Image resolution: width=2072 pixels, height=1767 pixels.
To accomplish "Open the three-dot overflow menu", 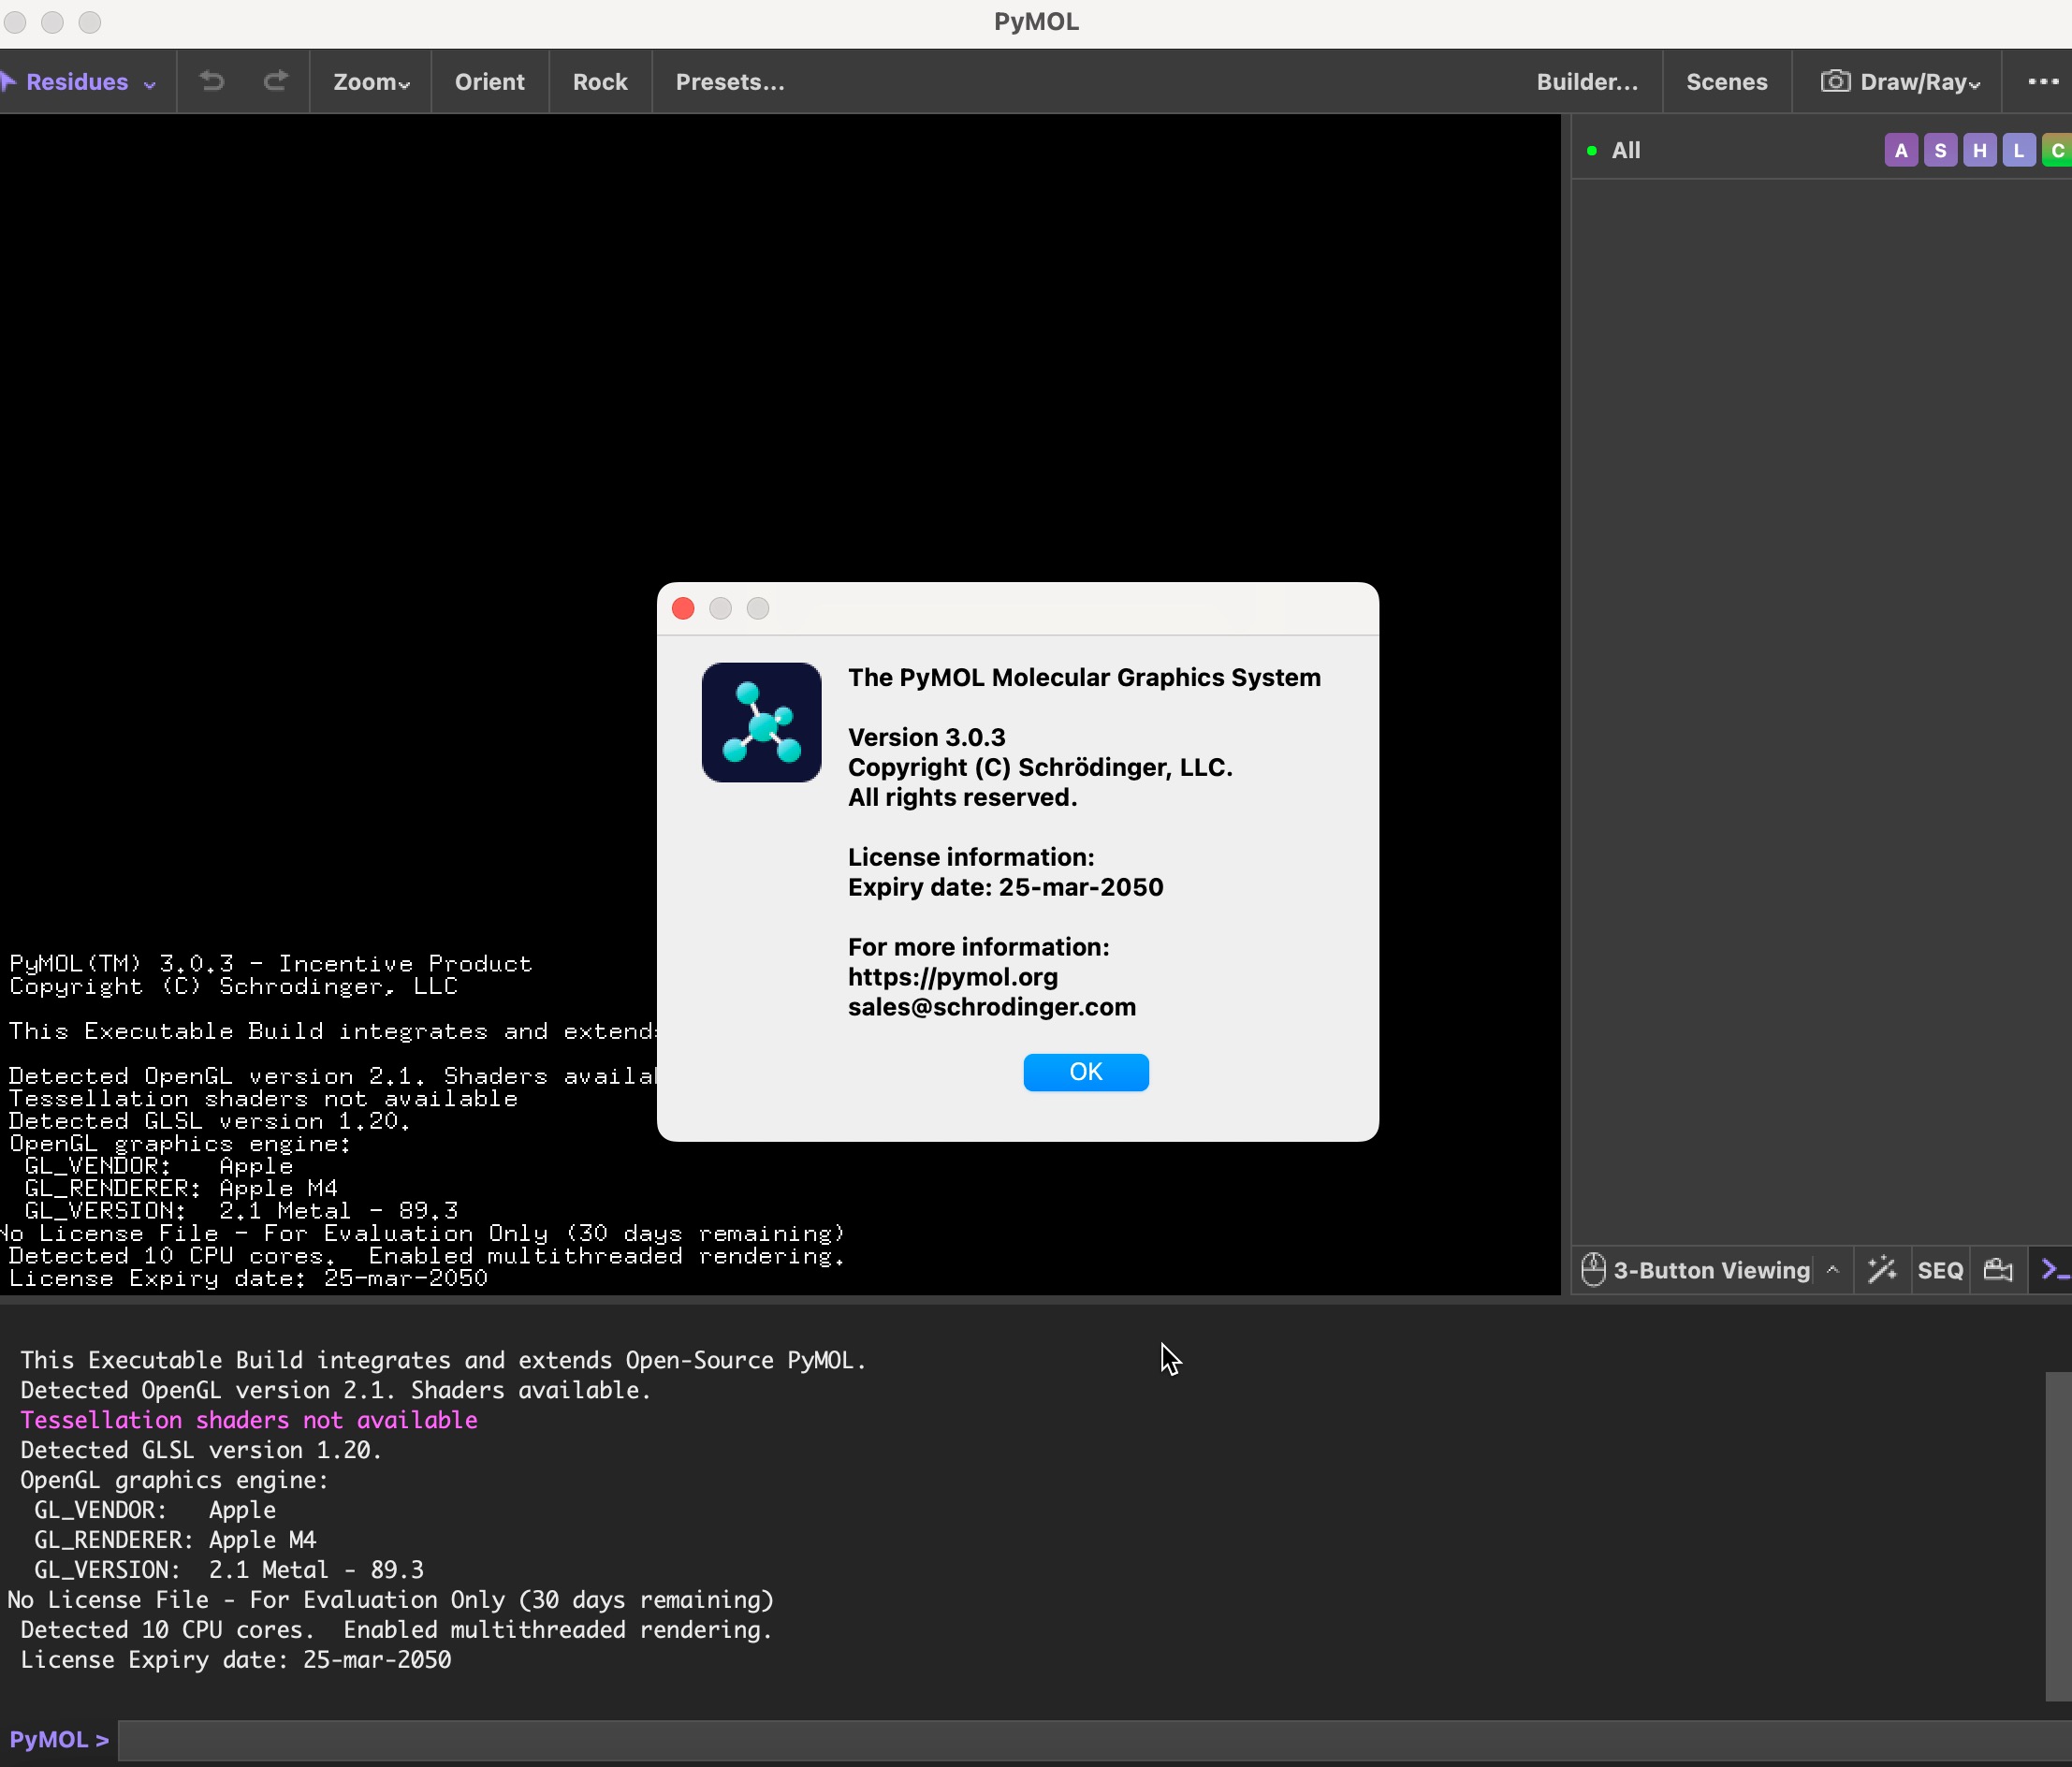I will [x=2043, y=81].
